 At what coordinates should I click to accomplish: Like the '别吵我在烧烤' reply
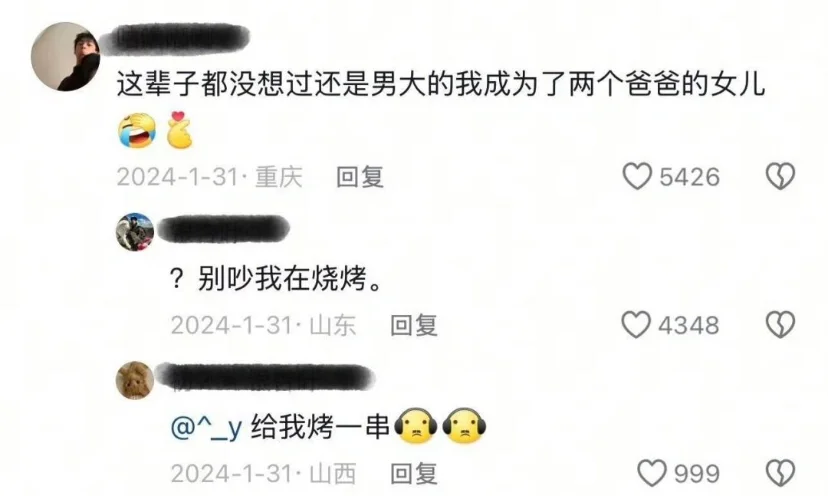click(x=636, y=324)
